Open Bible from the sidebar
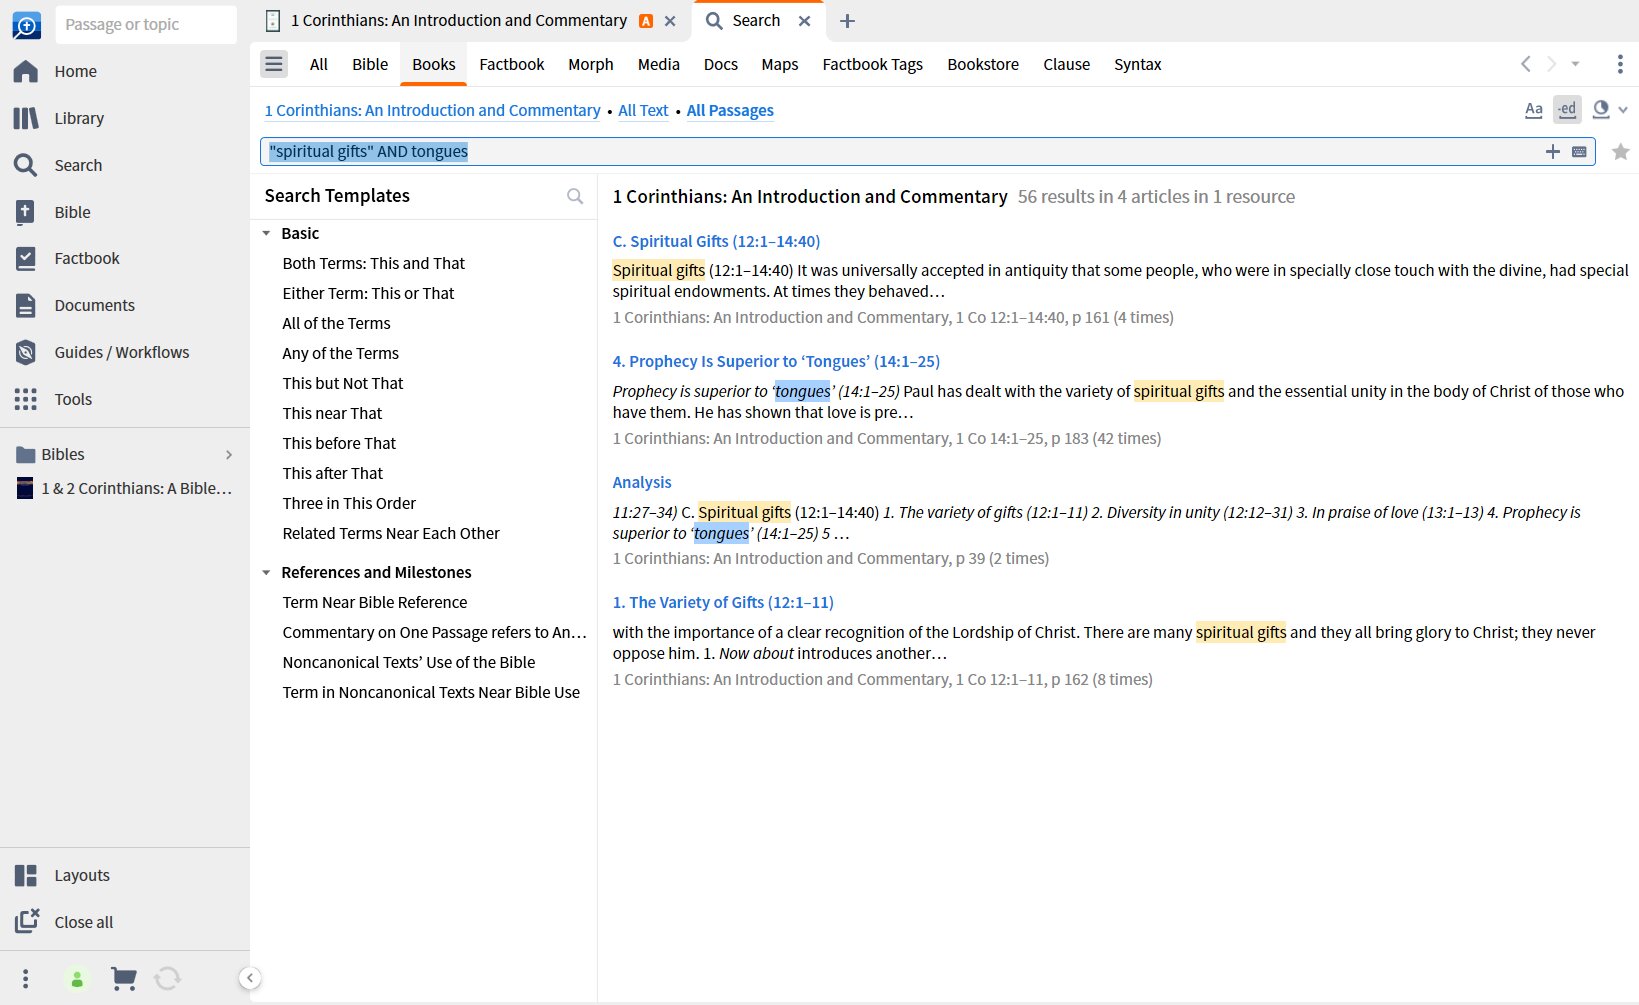This screenshot has height=1005, width=1639. coord(72,212)
